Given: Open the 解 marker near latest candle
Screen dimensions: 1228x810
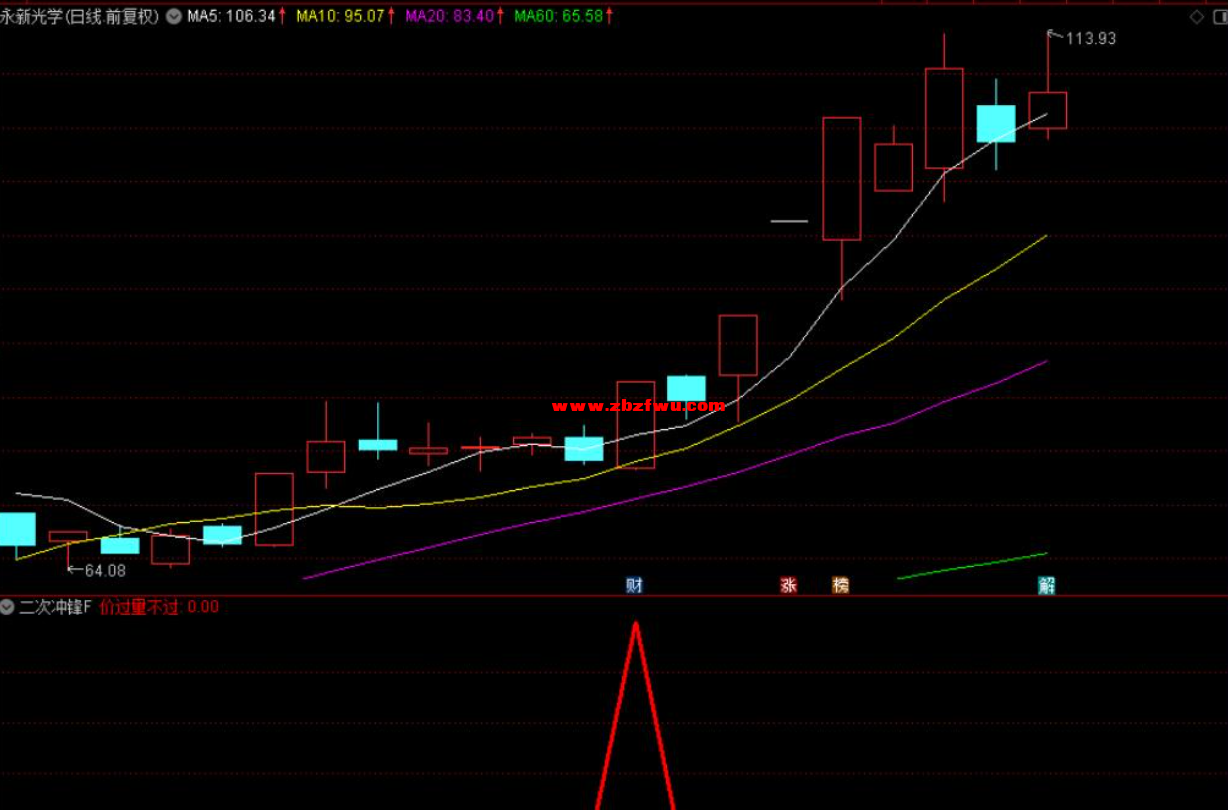Looking at the screenshot, I should click(x=1046, y=585).
